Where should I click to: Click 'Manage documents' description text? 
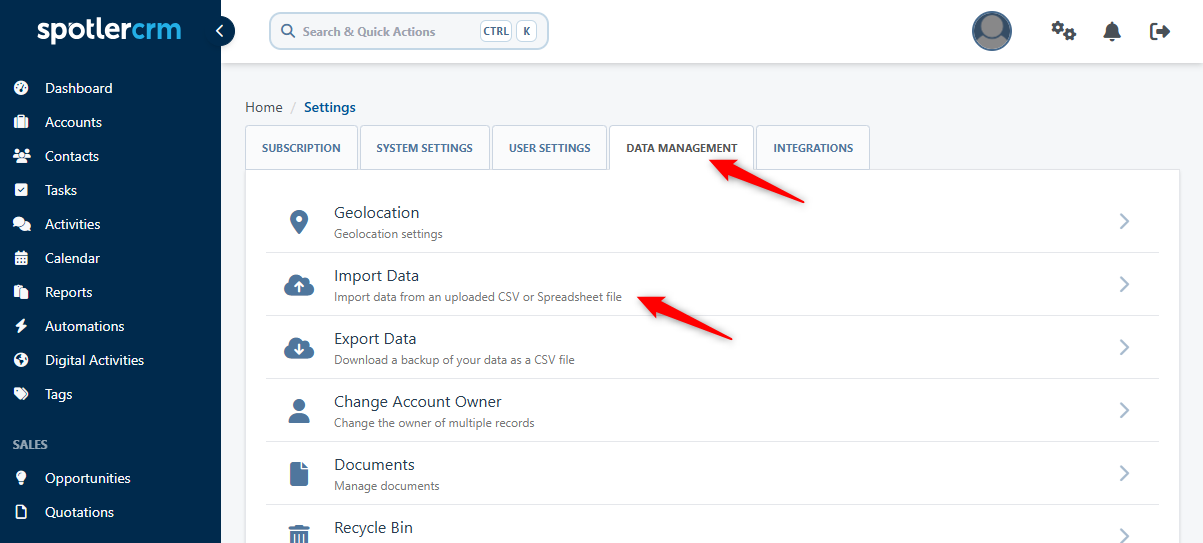(387, 486)
